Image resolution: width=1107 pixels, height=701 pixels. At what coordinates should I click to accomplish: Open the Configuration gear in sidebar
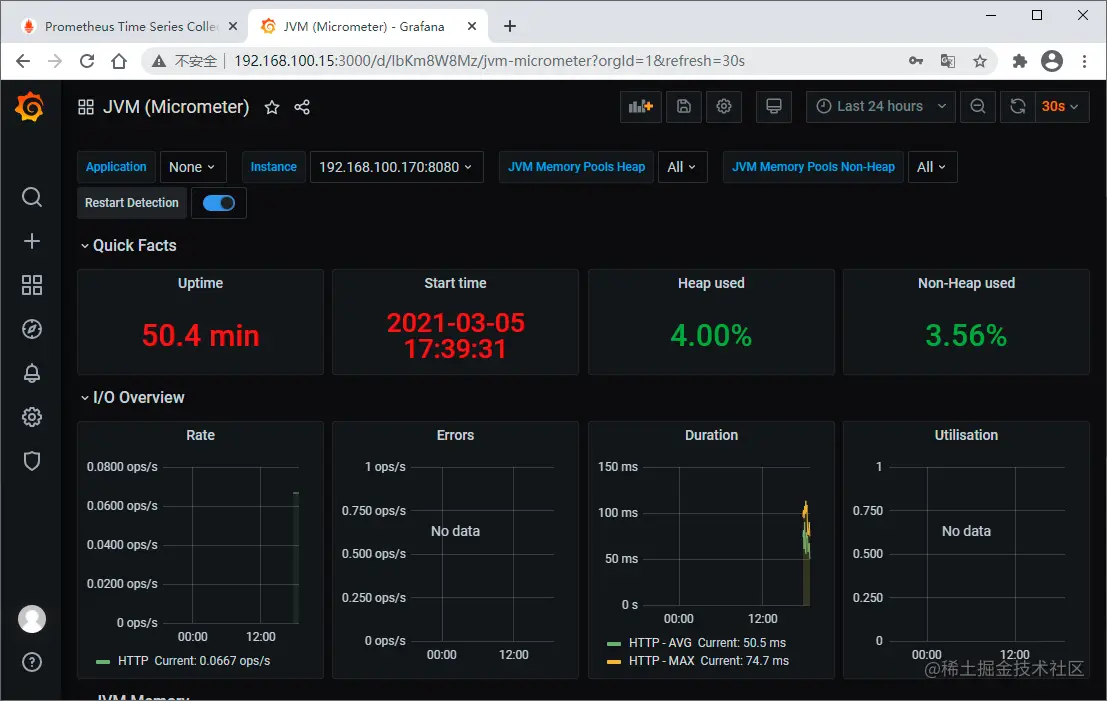[x=32, y=417]
